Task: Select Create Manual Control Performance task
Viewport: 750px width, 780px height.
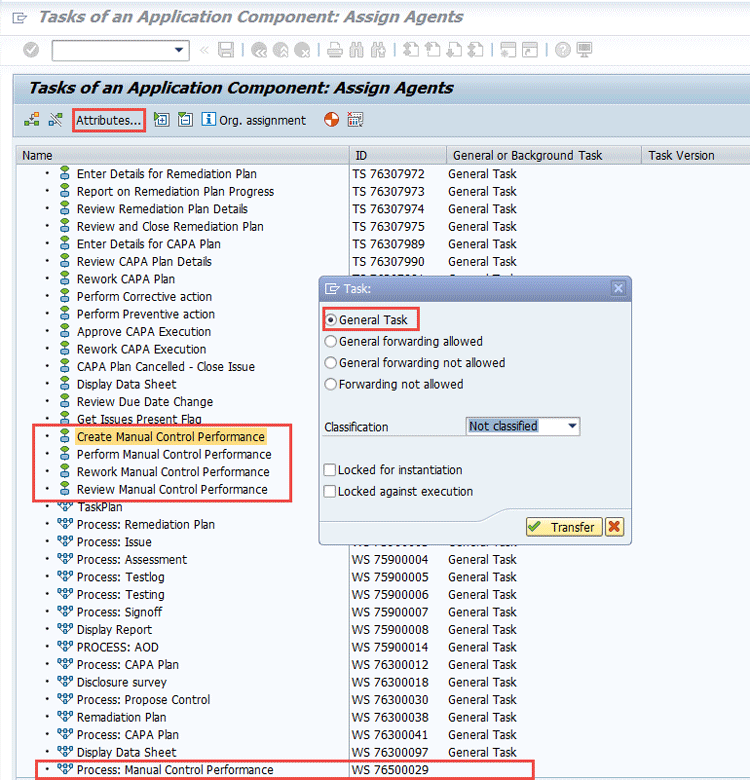Action: coord(170,437)
